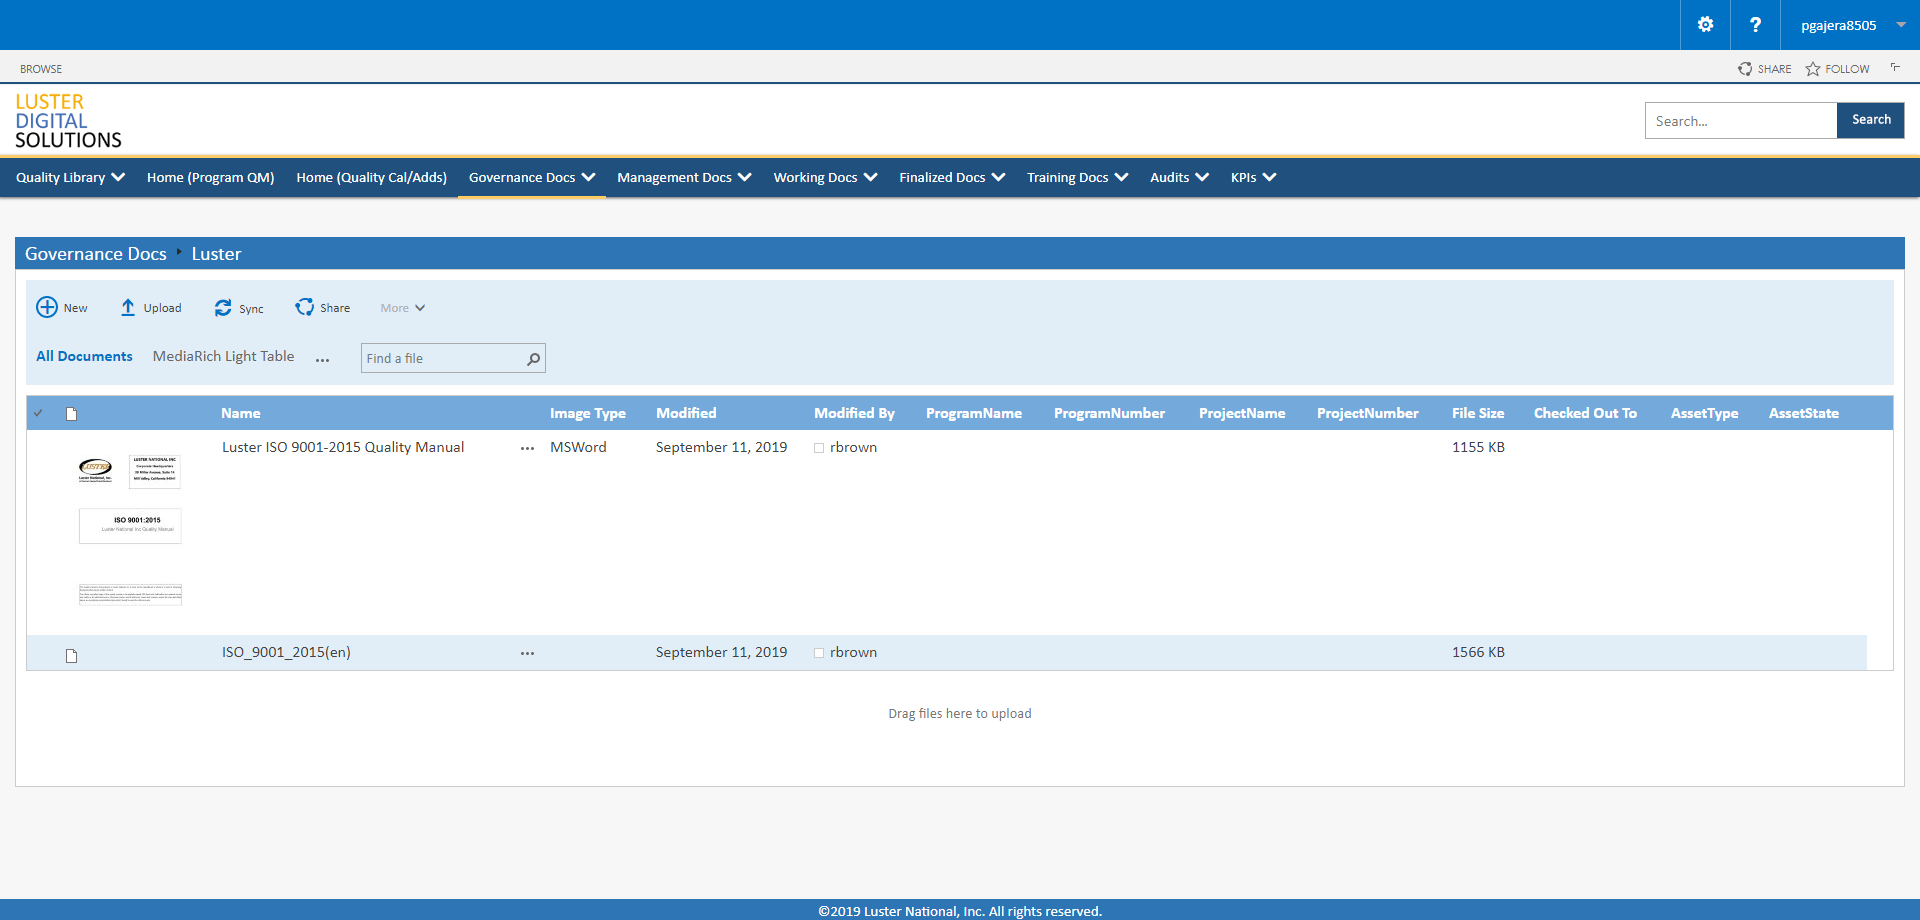This screenshot has width=1920, height=920.
Task: Open menu ellipsis for Quality Manual
Action: pyautogui.click(x=527, y=449)
